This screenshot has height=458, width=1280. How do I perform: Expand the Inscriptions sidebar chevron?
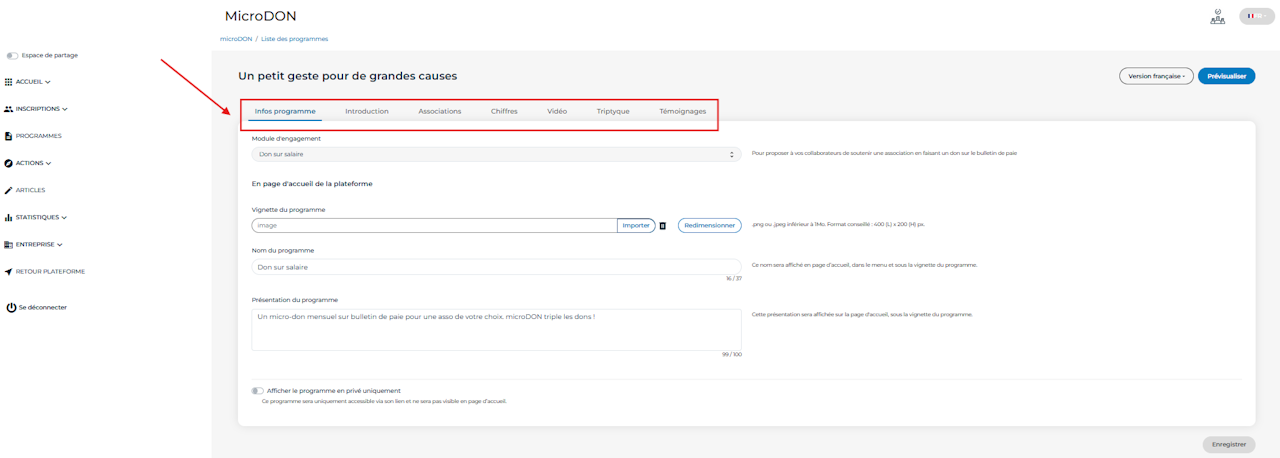[x=65, y=109]
